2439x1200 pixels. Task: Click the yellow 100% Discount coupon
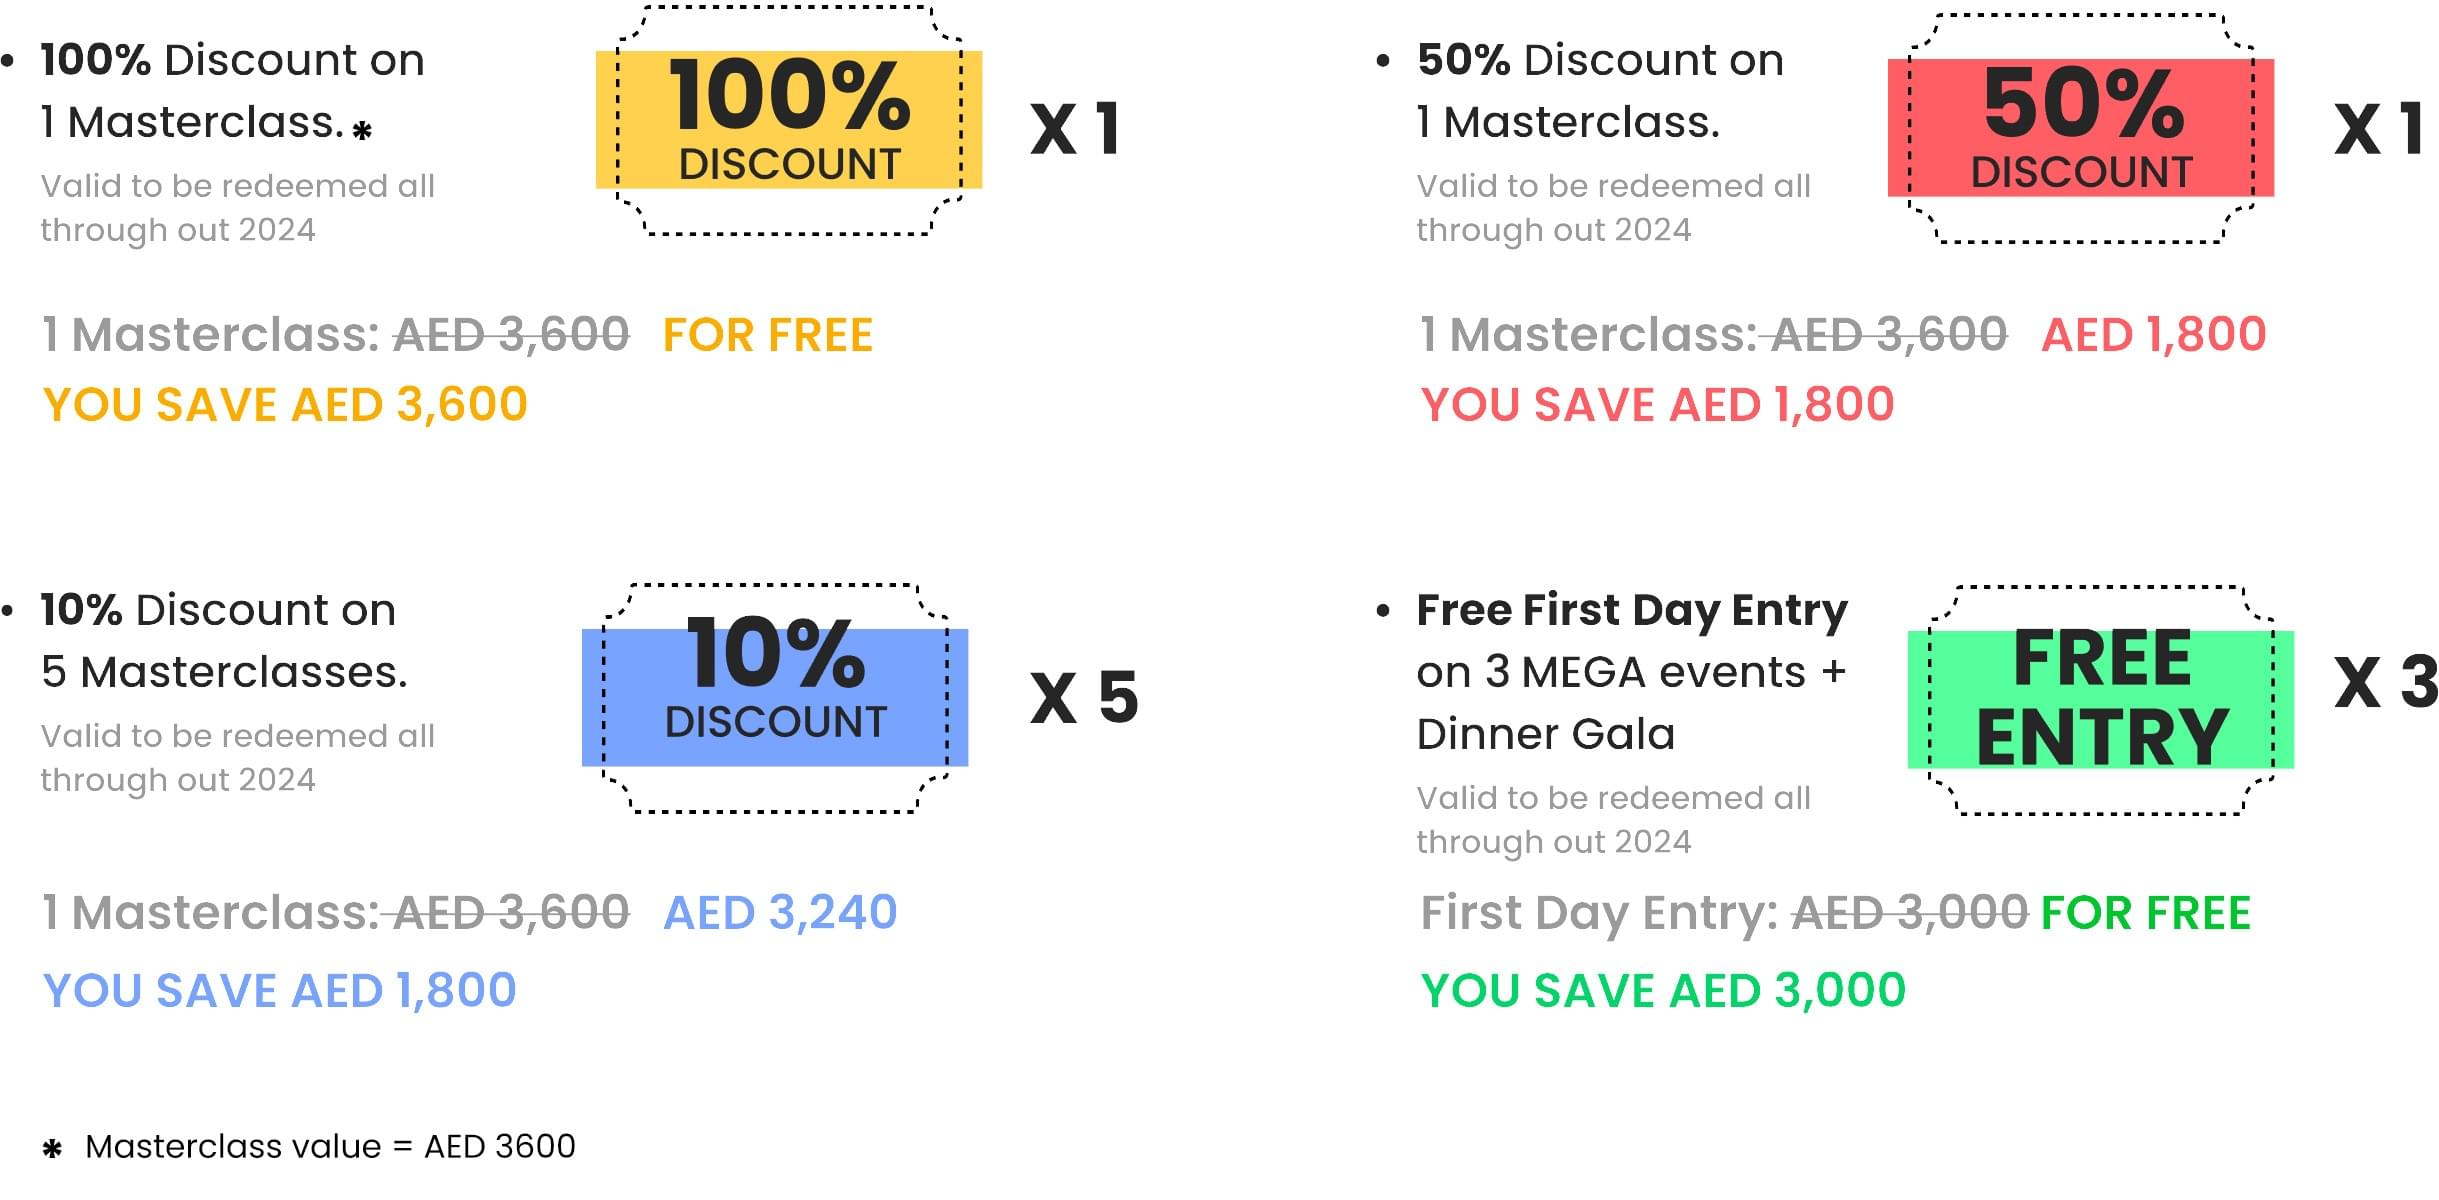pos(788,120)
